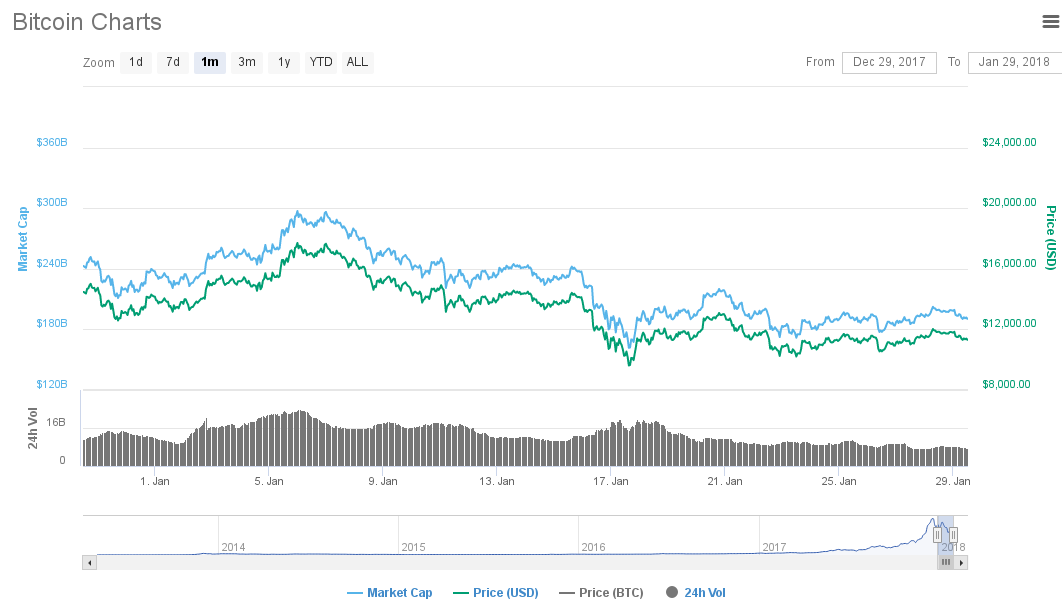Edit the To date field
1062x604 pixels.
coord(1014,62)
